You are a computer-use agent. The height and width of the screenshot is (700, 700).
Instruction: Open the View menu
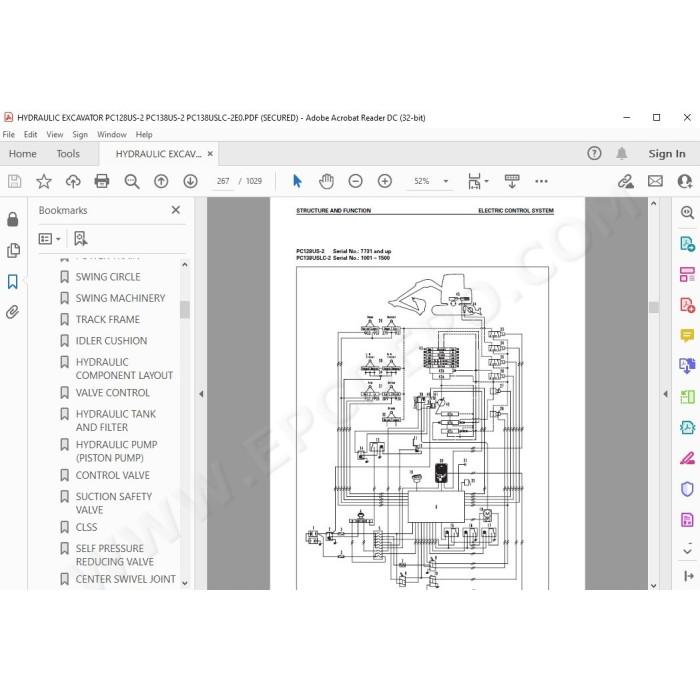[54, 134]
